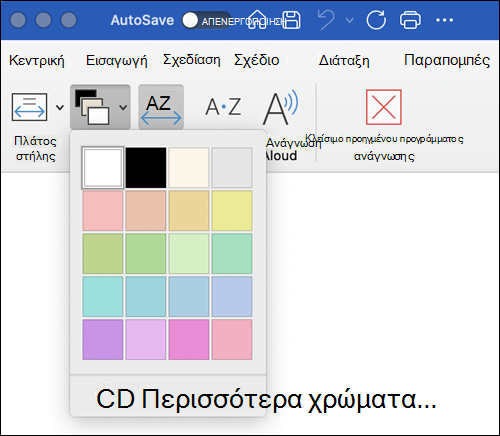Click the page color icon
The image size is (500, 436).
click(92, 107)
